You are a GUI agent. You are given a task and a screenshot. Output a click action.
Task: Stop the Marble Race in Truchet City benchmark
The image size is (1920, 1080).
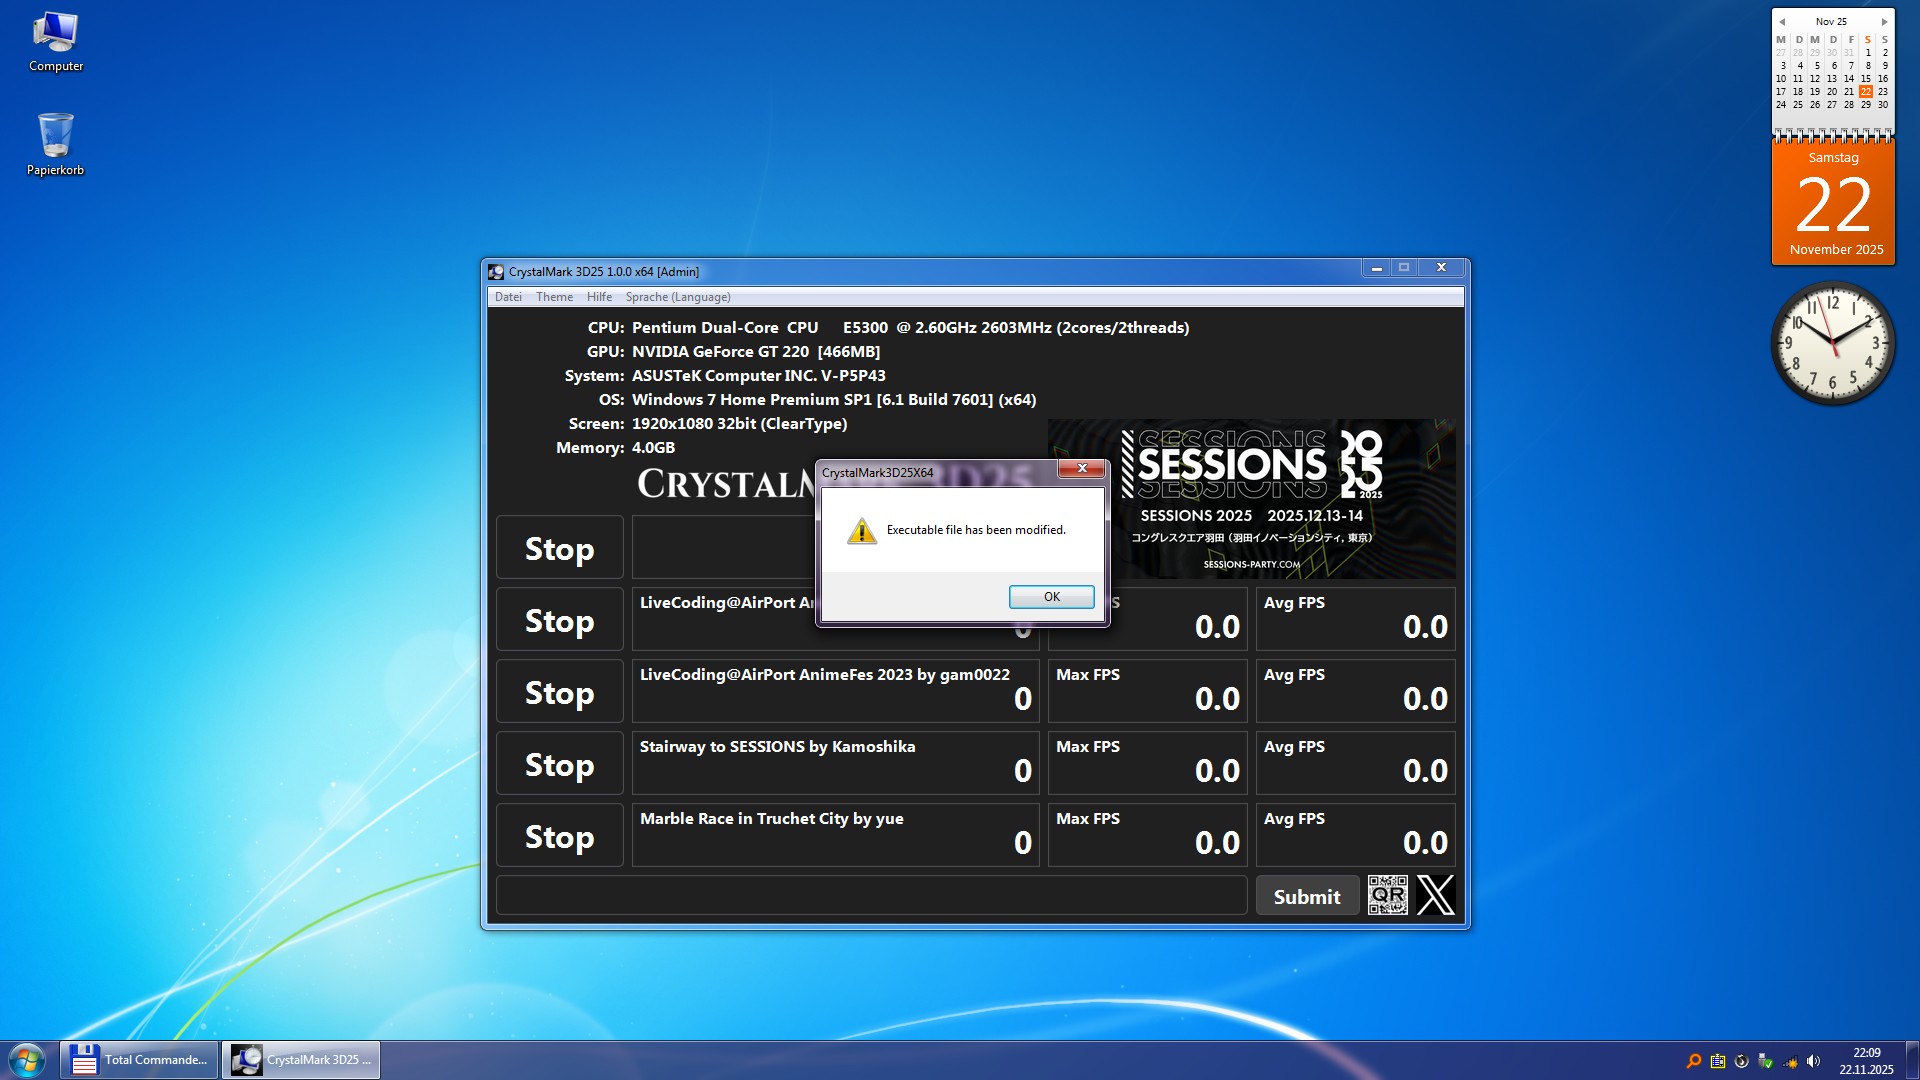click(x=559, y=836)
